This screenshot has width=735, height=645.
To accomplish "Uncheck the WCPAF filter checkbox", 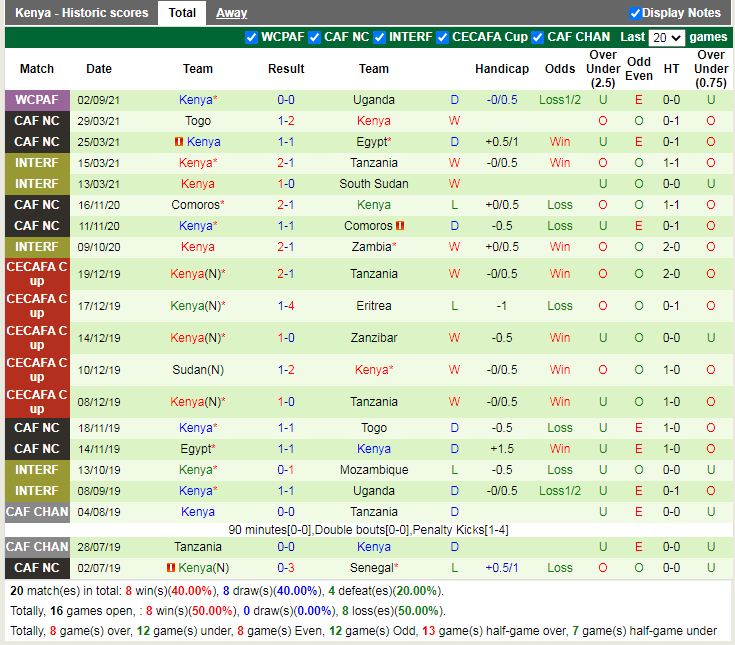I will [251, 37].
